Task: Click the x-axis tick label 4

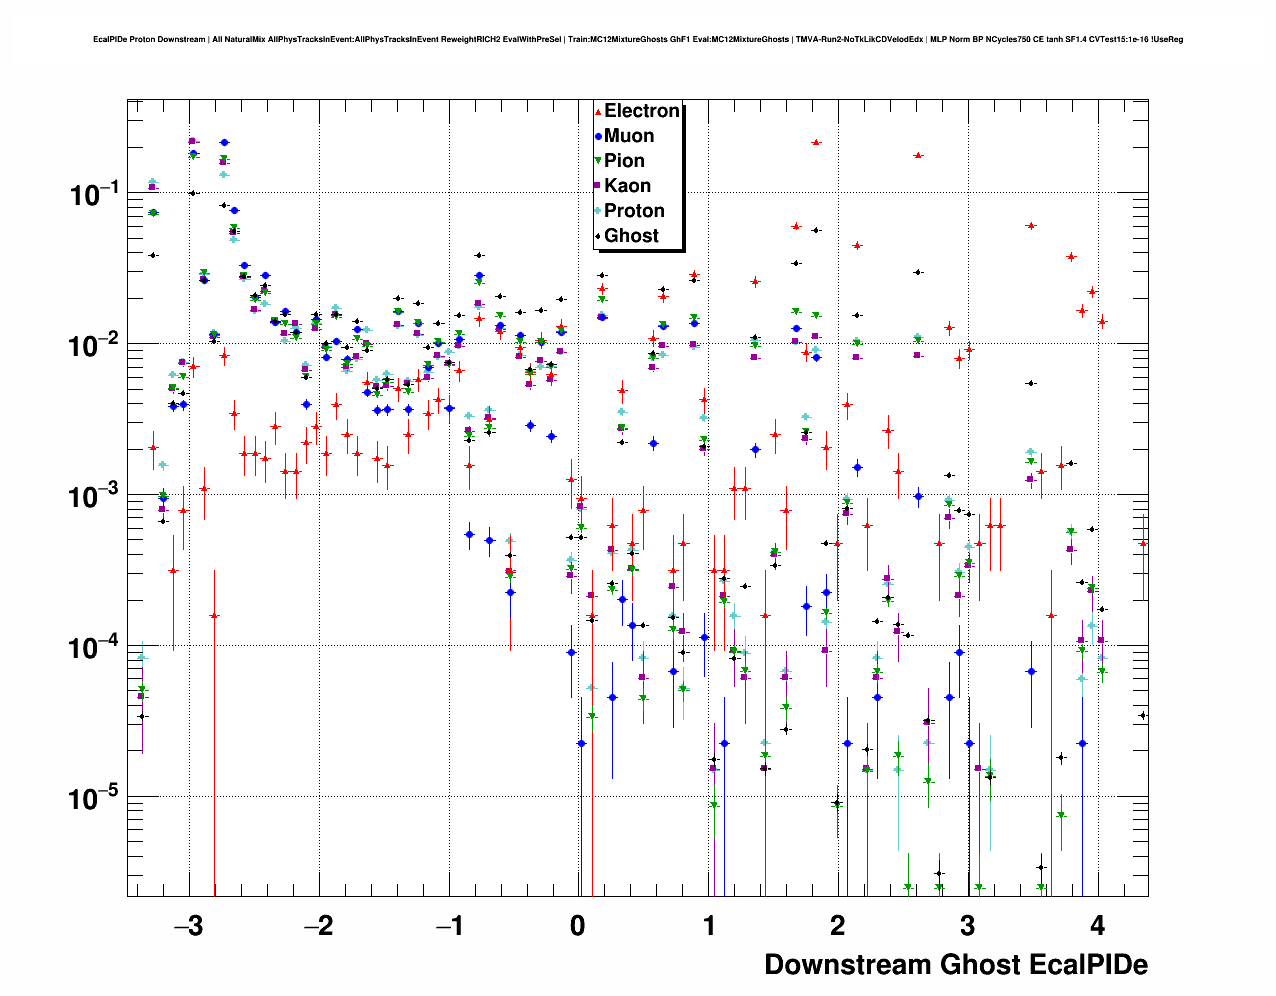Action: [1097, 926]
